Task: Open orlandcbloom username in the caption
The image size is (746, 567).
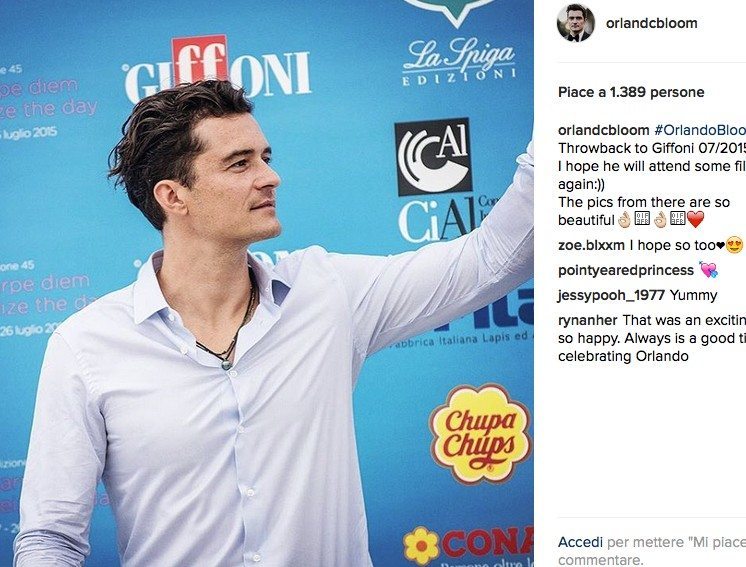Action: click(x=603, y=130)
